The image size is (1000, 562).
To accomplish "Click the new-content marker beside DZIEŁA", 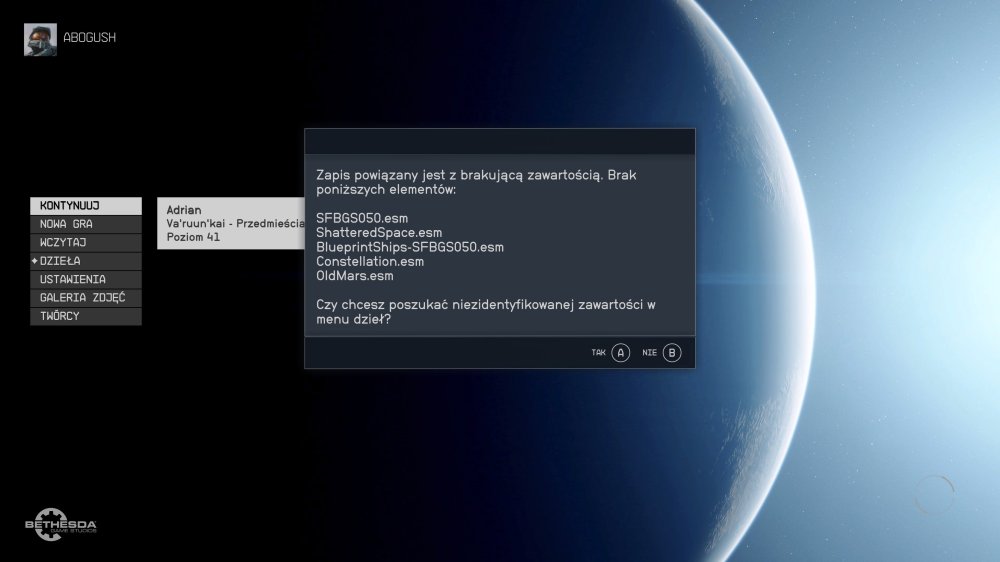I will pos(34,261).
